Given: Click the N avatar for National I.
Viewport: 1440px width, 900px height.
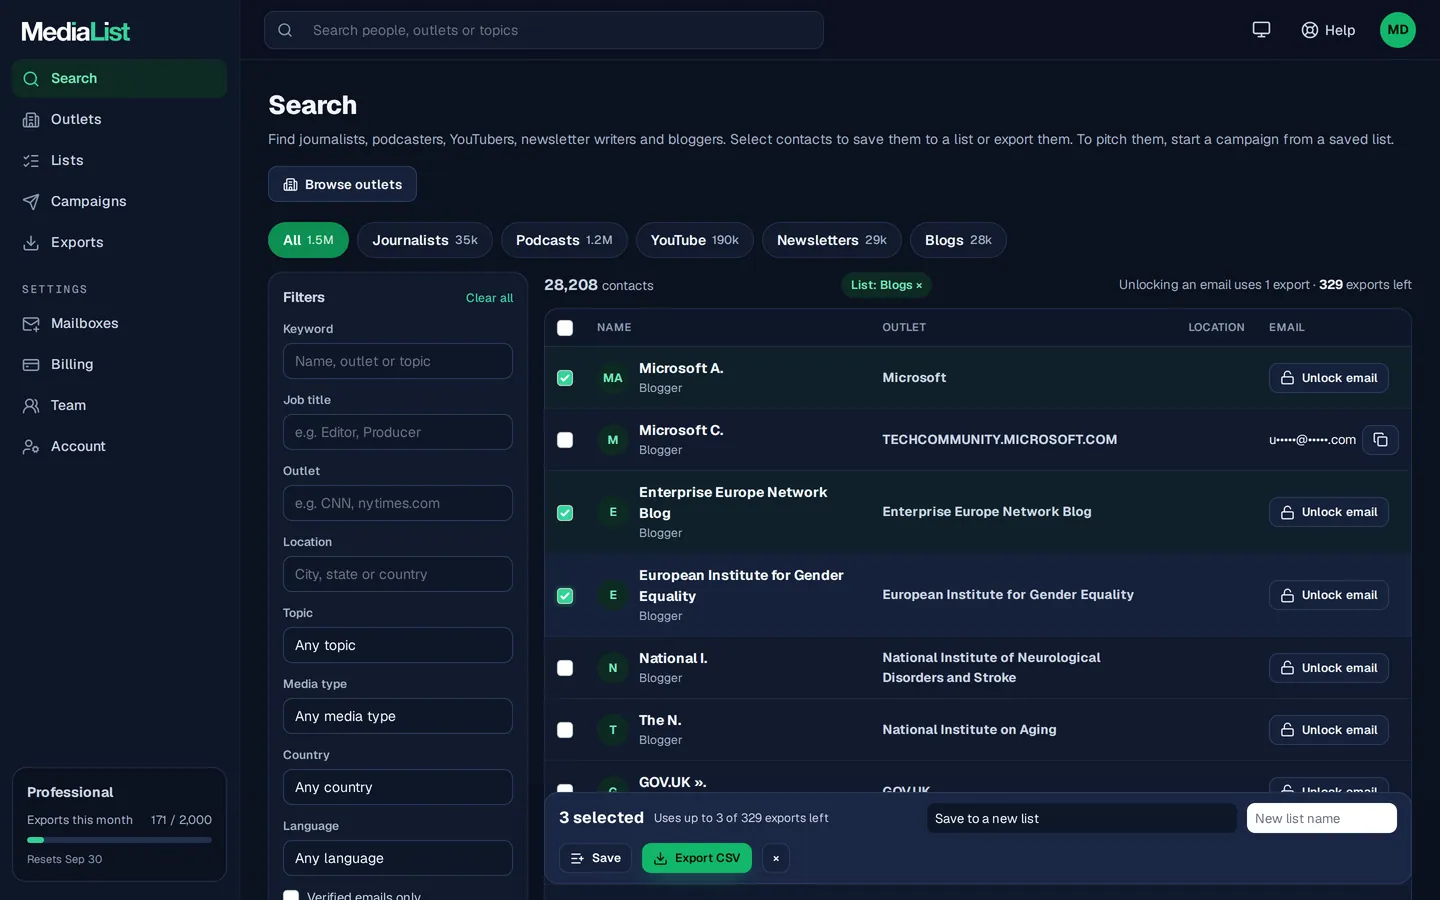Looking at the screenshot, I should (x=613, y=668).
